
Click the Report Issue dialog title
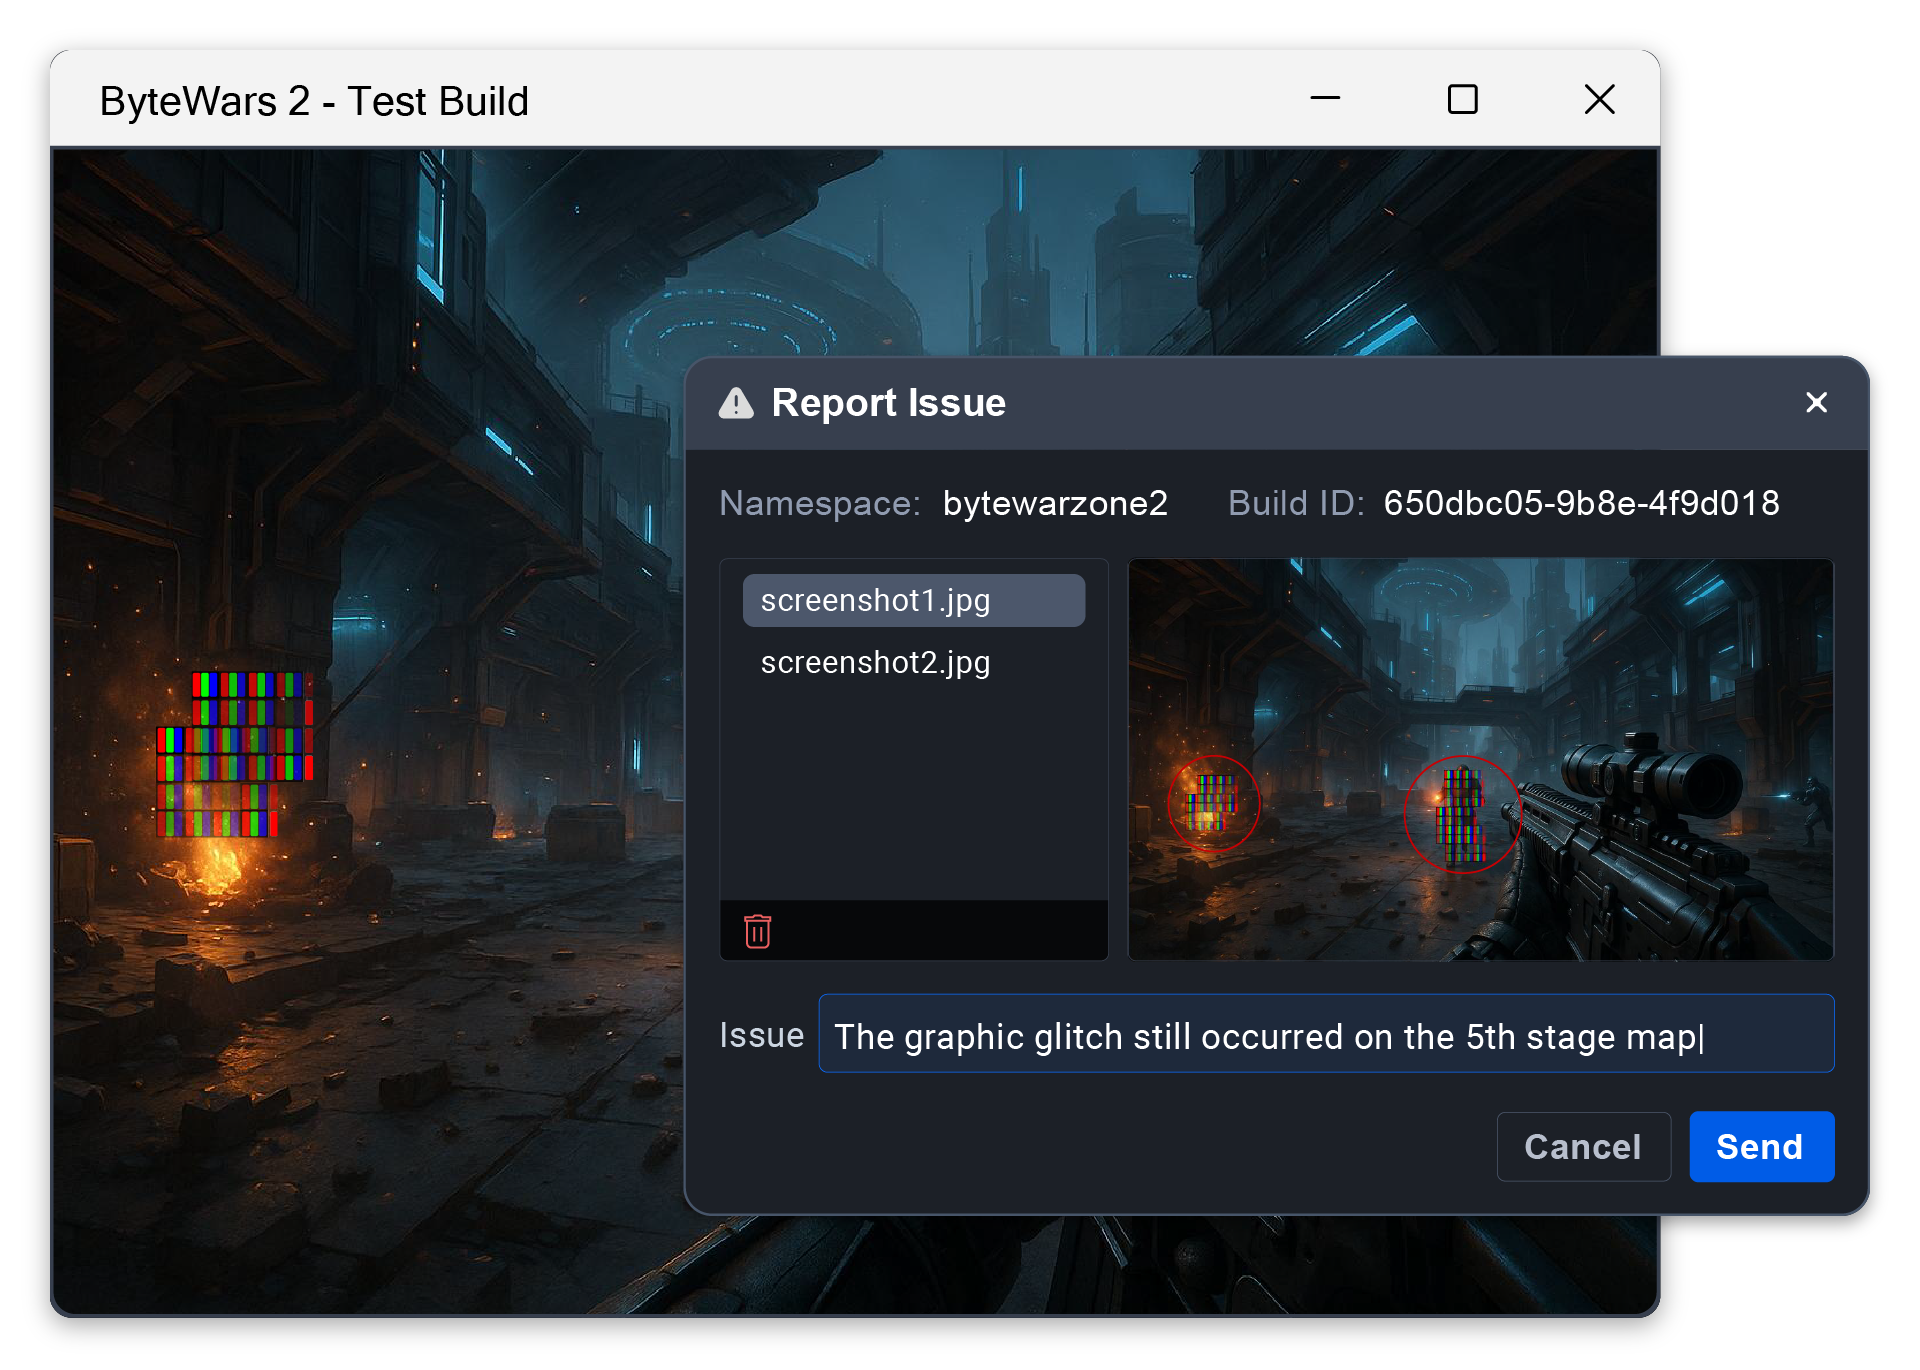(888, 403)
